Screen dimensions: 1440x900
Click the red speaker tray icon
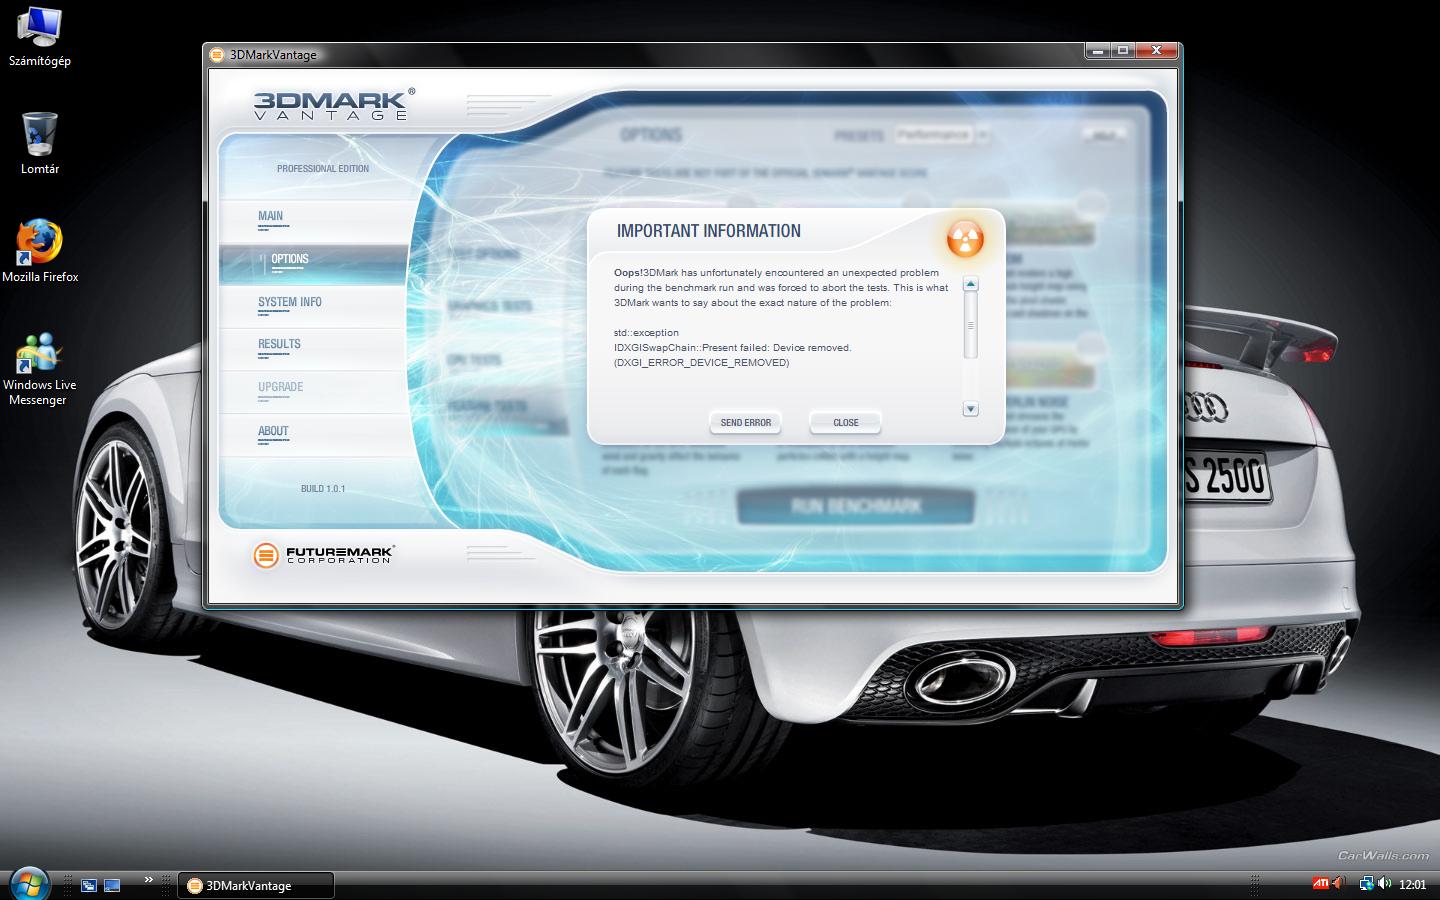tap(1339, 883)
